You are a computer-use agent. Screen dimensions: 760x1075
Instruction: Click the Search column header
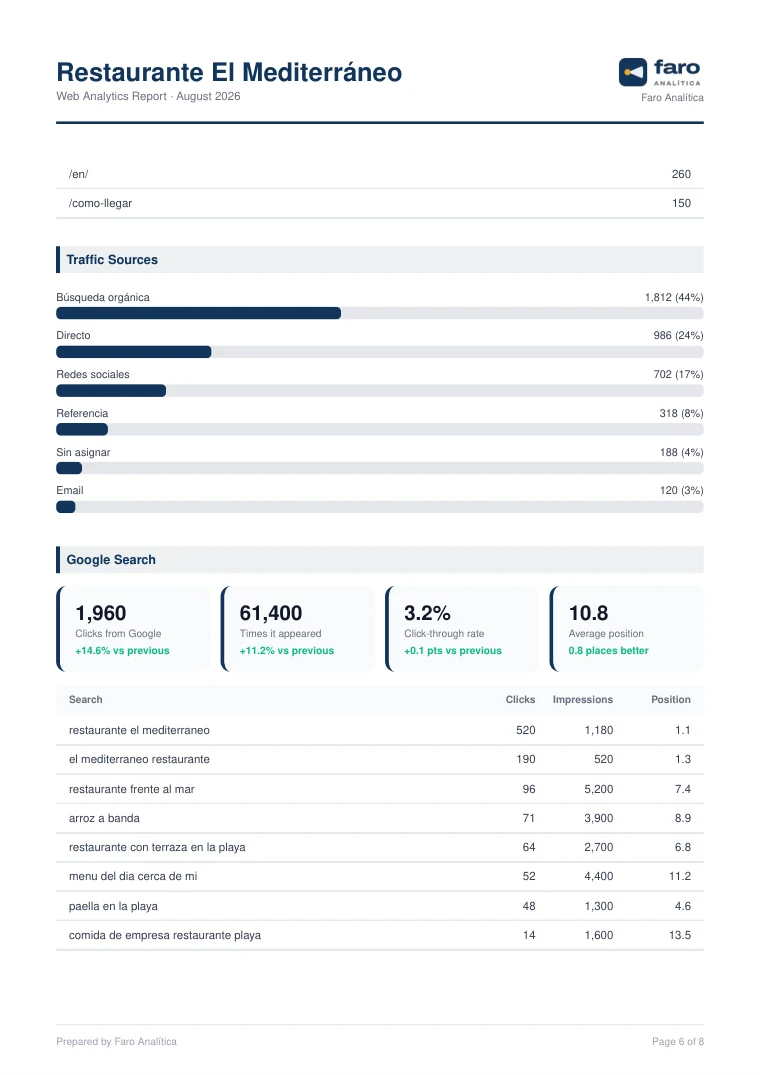click(x=86, y=700)
